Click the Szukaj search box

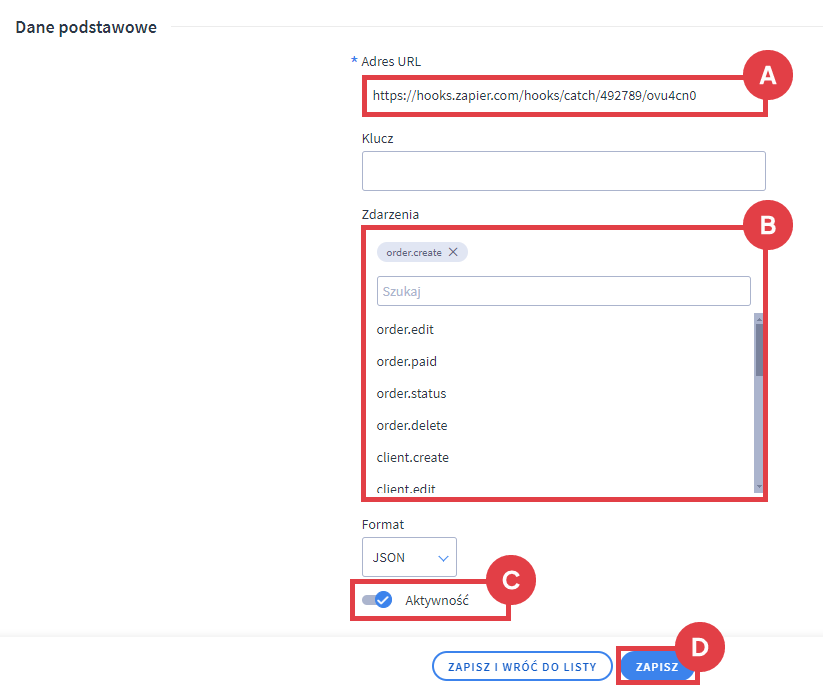pos(563,291)
